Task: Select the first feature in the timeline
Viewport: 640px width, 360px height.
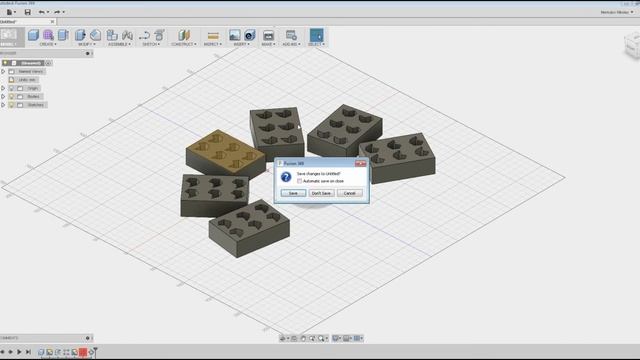Action: (x=41, y=352)
